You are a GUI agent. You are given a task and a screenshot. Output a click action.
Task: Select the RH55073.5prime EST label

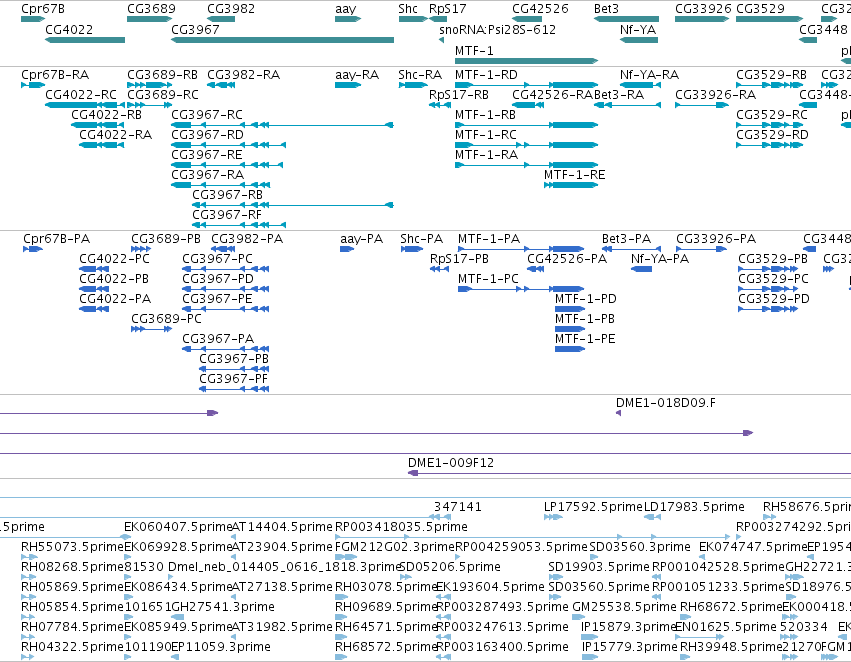click(x=73, y=546)
